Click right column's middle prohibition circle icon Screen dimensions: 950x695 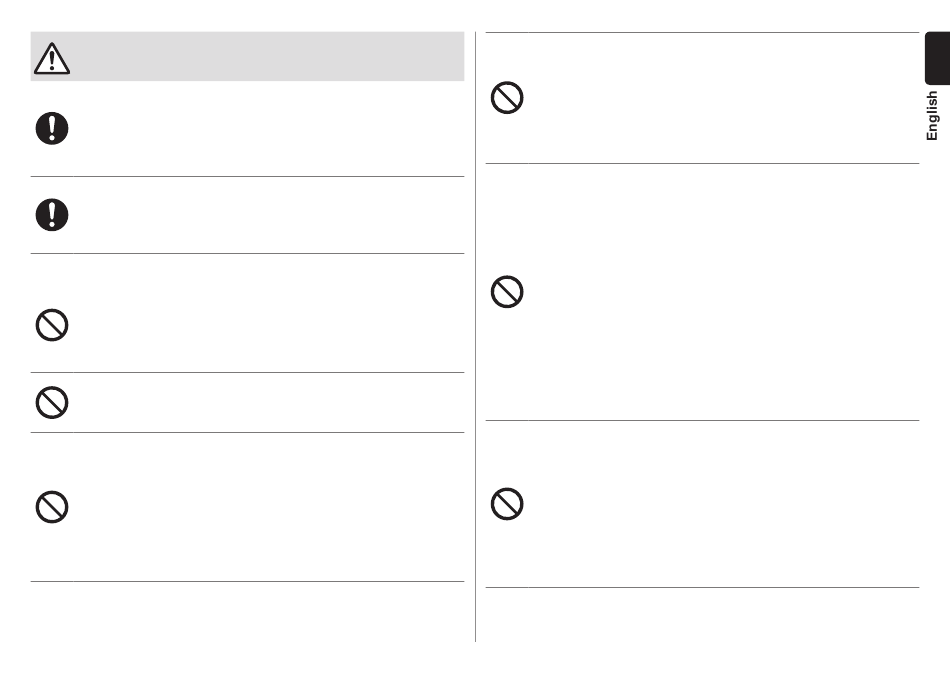507,292
